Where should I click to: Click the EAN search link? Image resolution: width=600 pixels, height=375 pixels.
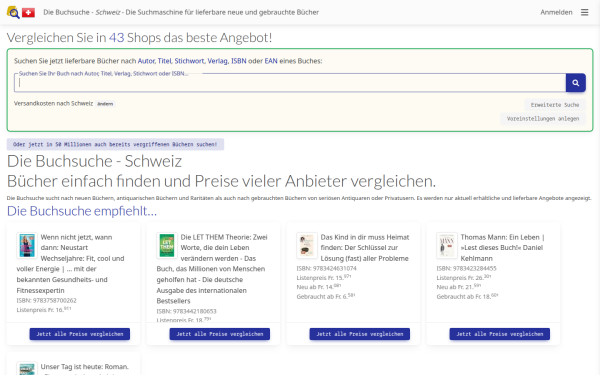pyautogui.click(x=271, y=61)
